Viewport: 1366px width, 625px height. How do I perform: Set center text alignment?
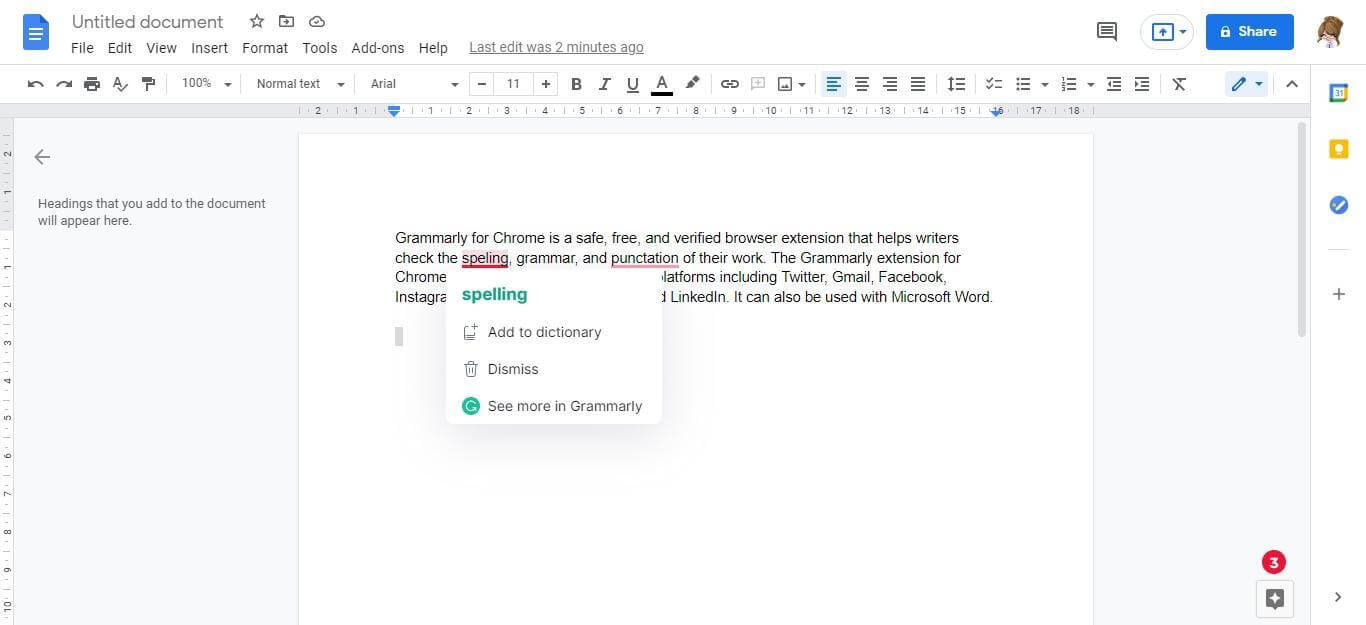click(862, 84)
